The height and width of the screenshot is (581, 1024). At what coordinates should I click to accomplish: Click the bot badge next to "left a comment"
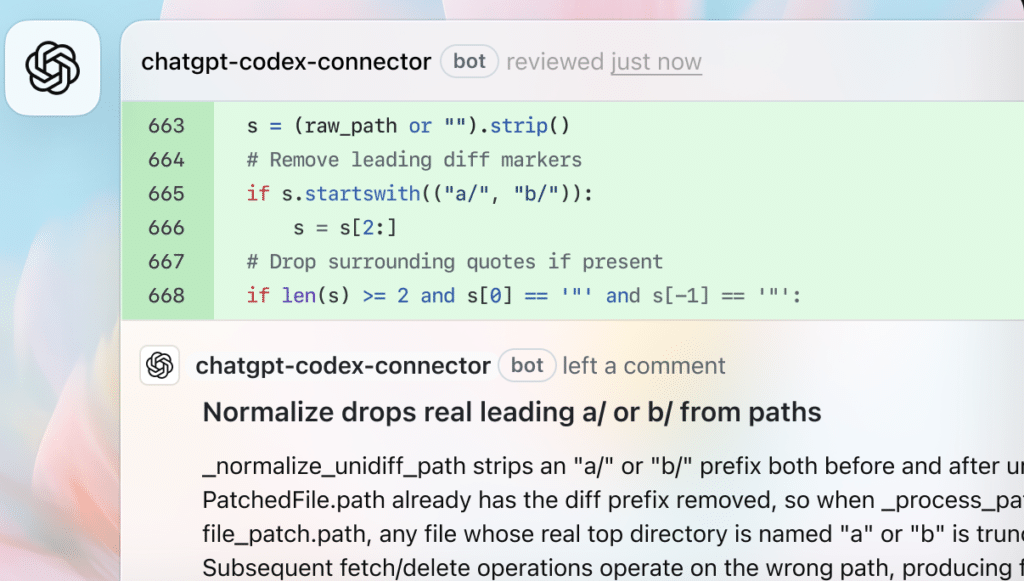point(527,366)
